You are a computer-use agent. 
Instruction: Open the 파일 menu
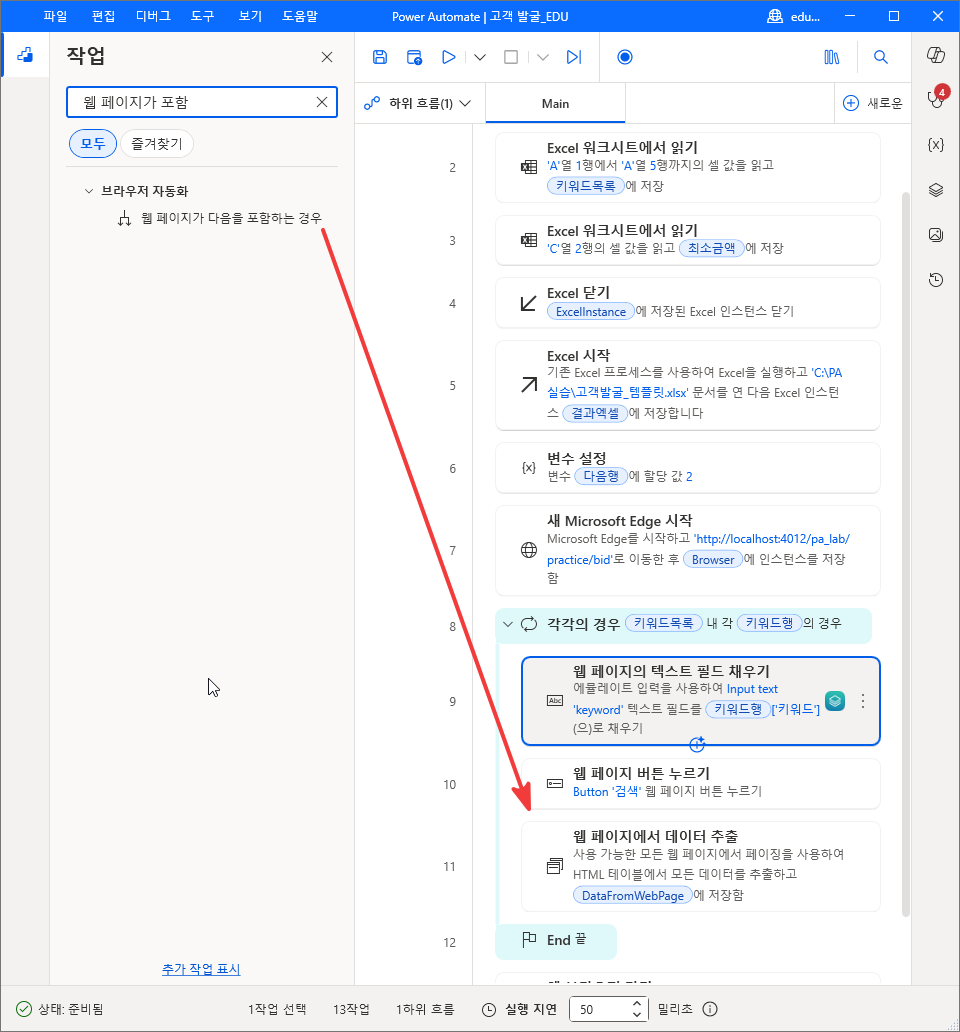tap(55, 16)
